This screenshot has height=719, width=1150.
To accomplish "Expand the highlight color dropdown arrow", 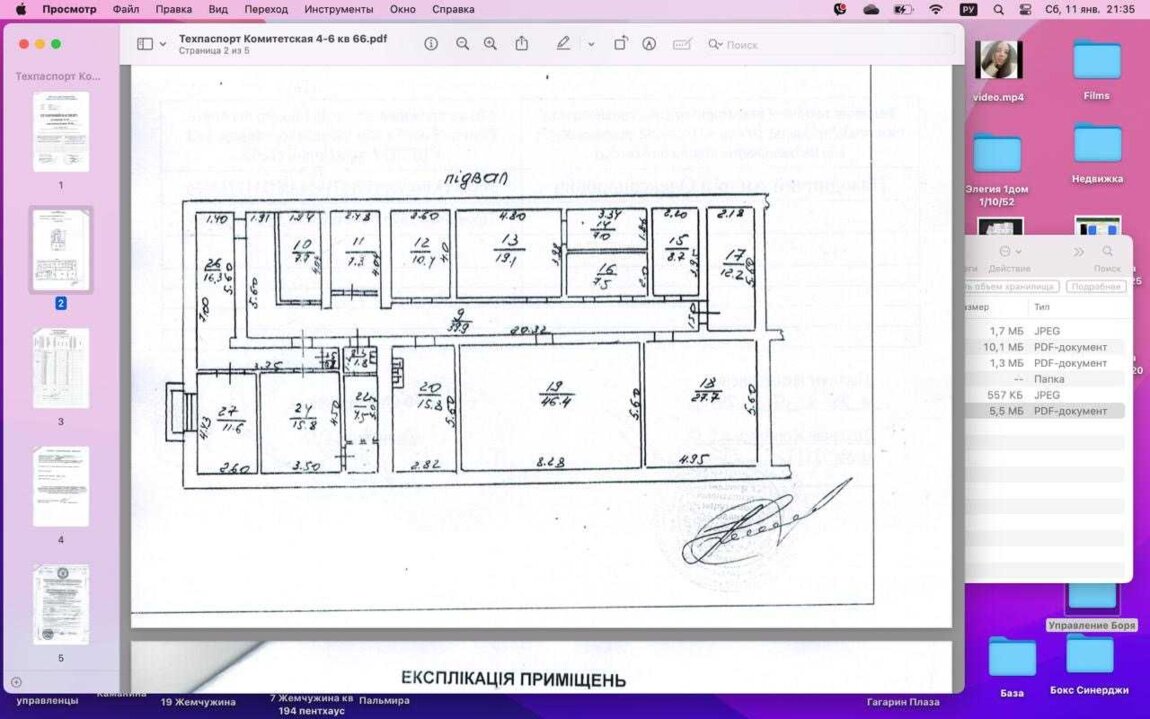I will pos(591,44).
